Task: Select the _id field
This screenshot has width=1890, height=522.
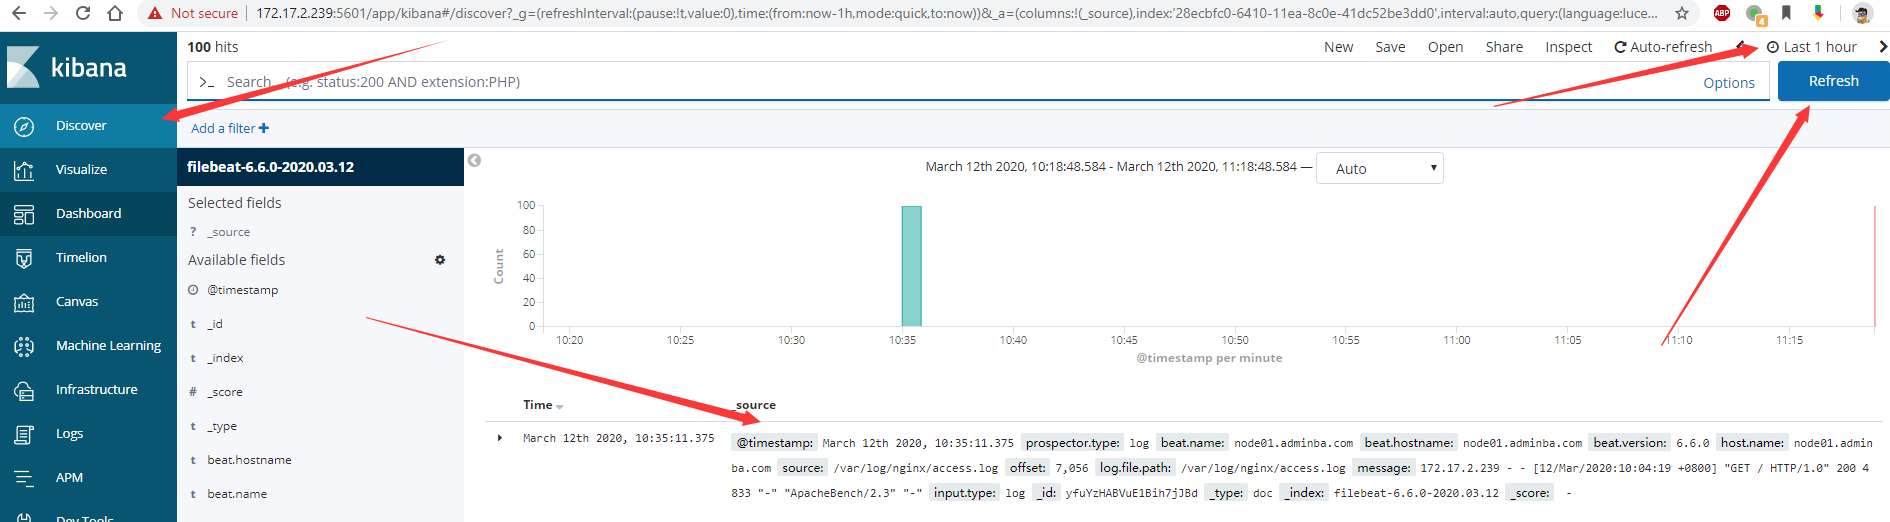Action: tap(215, 324)
